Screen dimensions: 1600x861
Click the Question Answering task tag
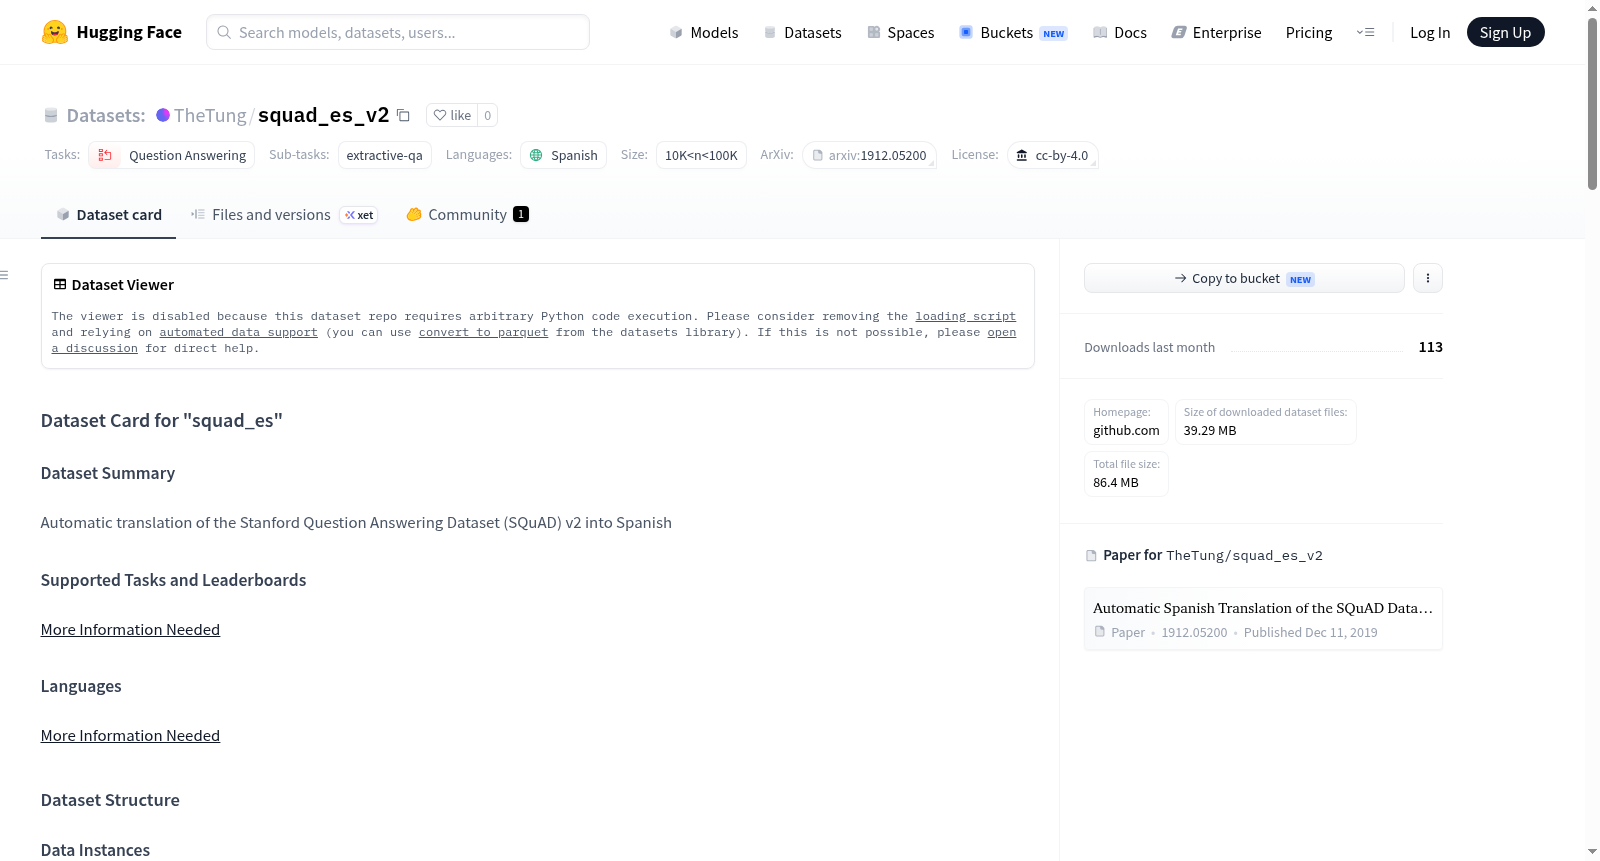(172, 155)
